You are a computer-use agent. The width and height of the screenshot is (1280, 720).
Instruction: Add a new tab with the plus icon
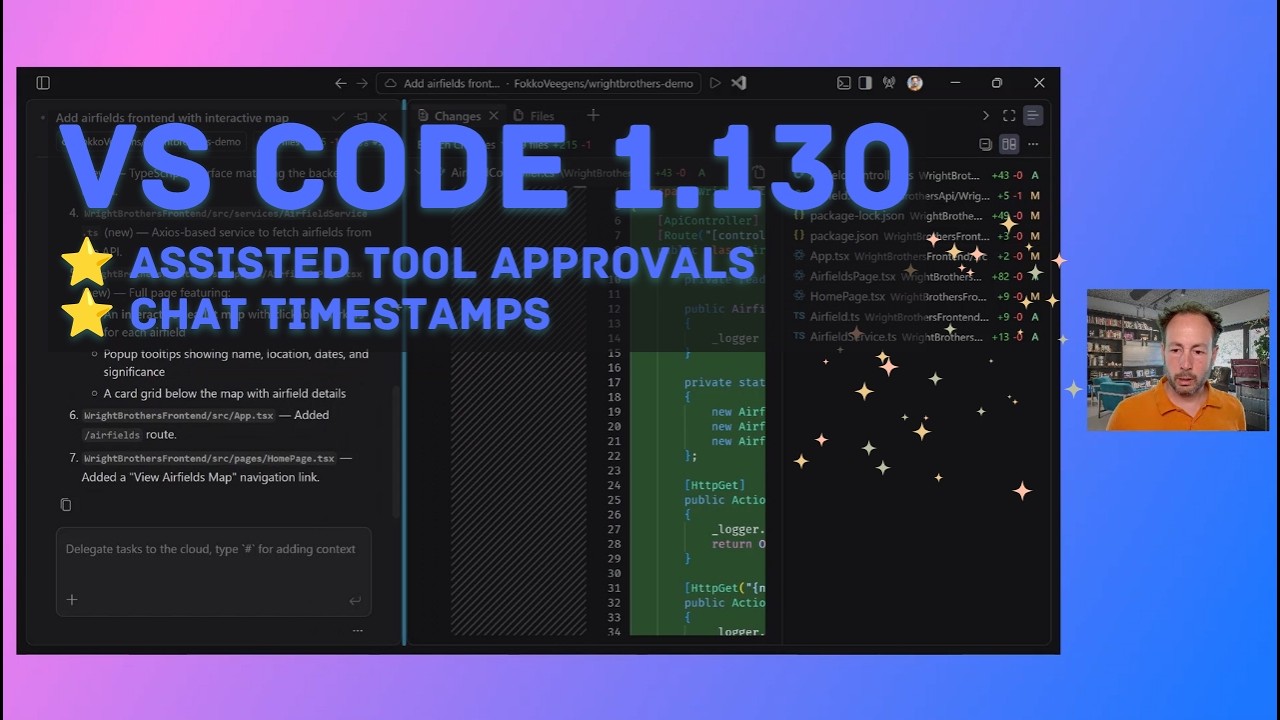tap(593, 116)
